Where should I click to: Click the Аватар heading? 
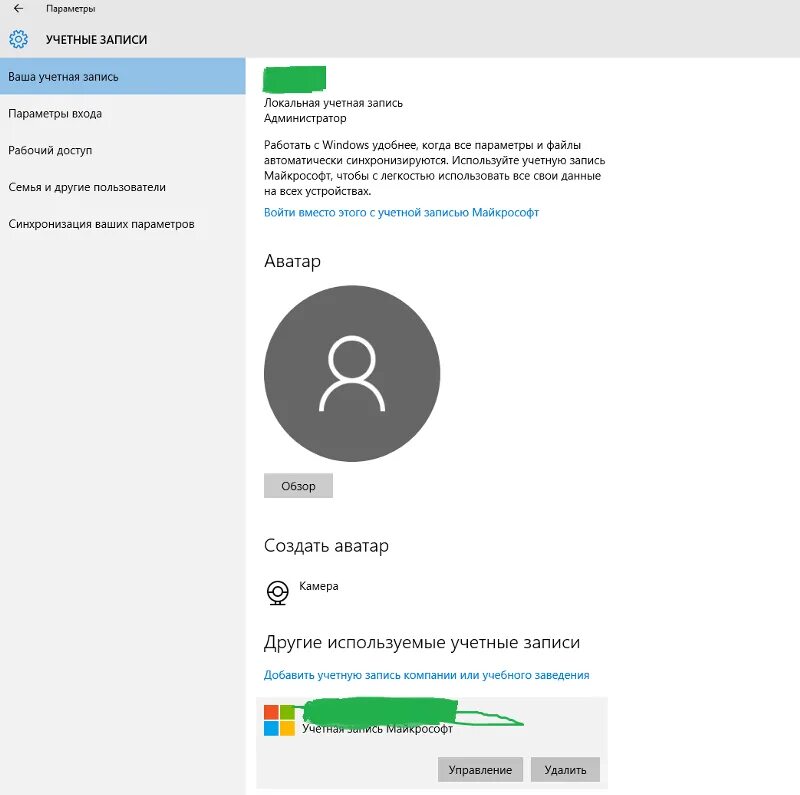292,261
